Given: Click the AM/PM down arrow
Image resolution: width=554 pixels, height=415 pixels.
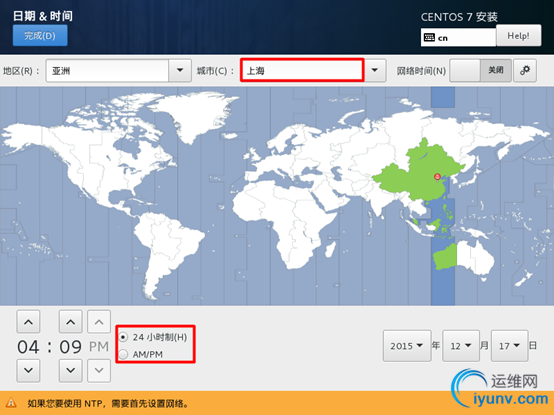Looking at the screenshot, I should [99, 370].
